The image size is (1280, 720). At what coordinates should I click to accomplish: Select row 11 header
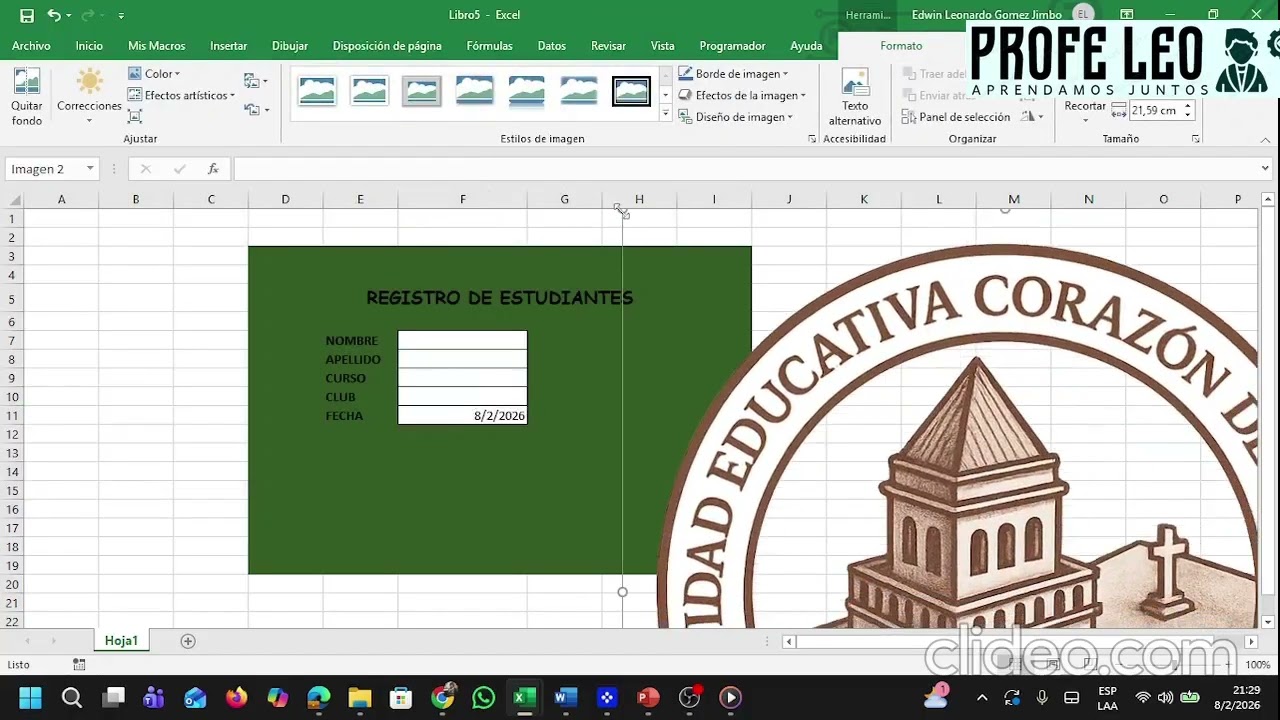[x=13, y=416]
